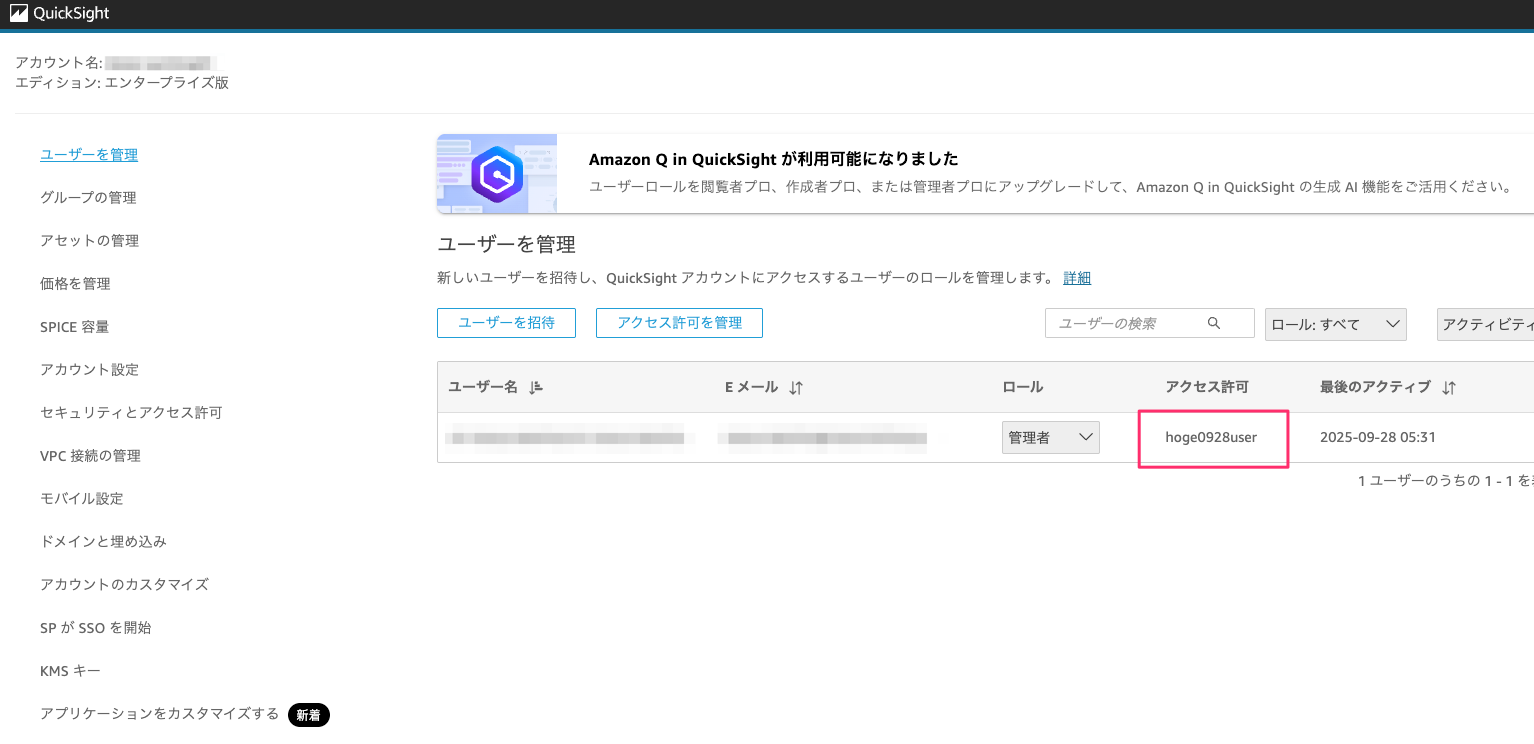Click the ユーザーを招待 button

coord(506,322)
